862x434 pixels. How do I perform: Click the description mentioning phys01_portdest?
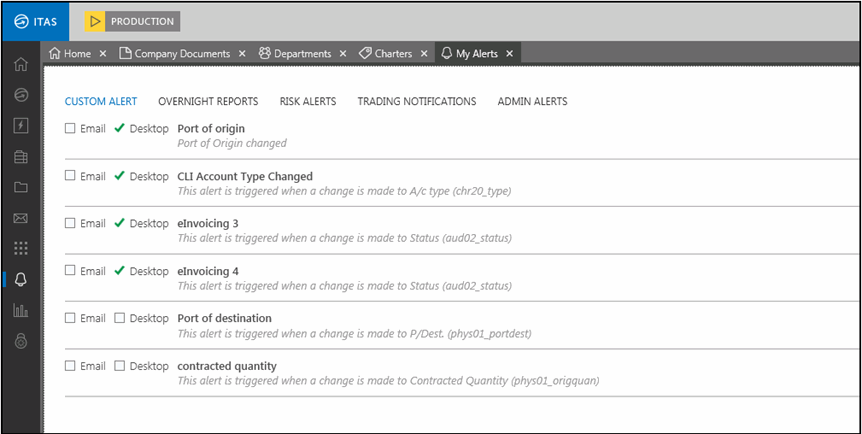[355, 333]
